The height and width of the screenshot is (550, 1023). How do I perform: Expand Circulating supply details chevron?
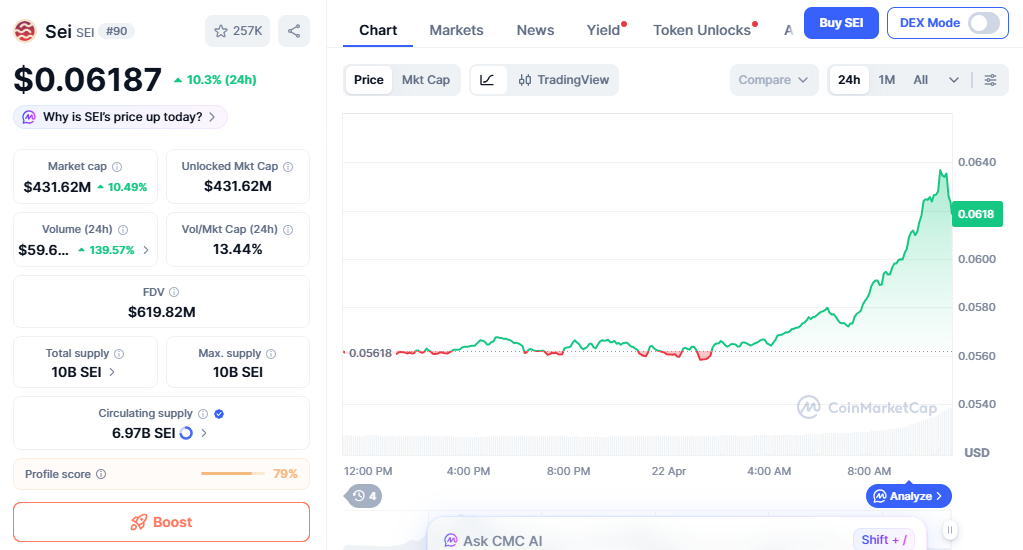coord(204,433)
